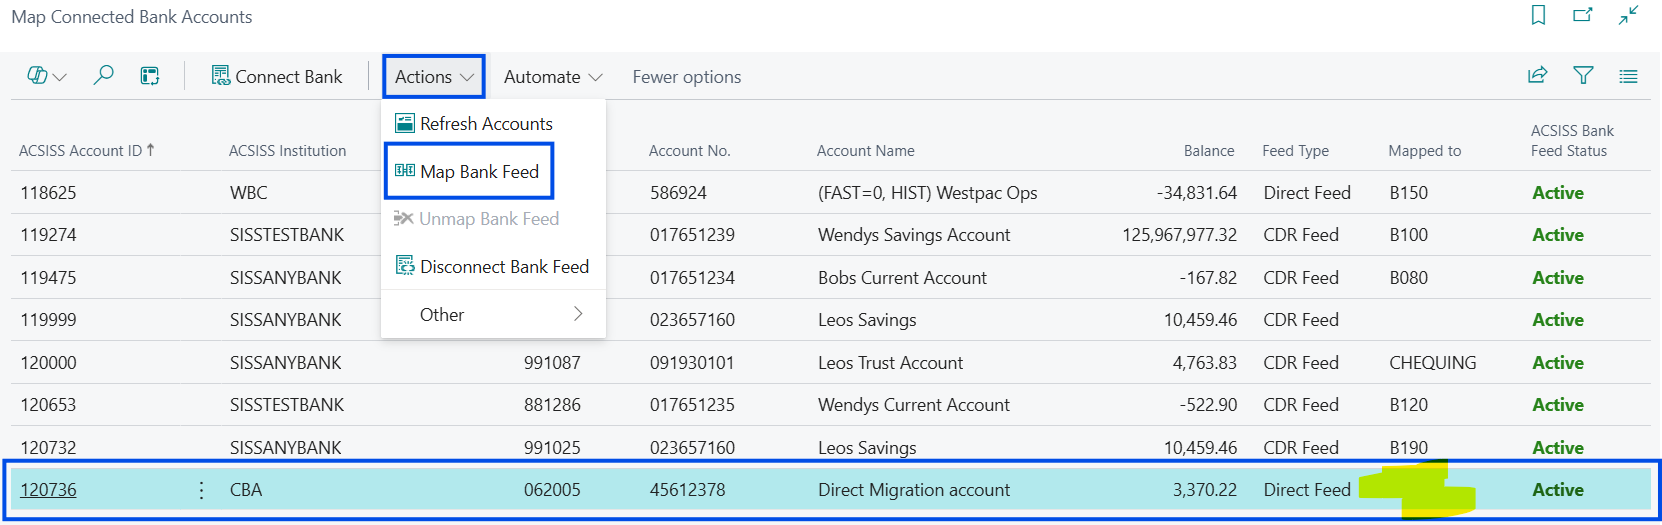Choose Map Bank Feed menu item
This screenshot has height=525, width=1662.
(478, 172)
